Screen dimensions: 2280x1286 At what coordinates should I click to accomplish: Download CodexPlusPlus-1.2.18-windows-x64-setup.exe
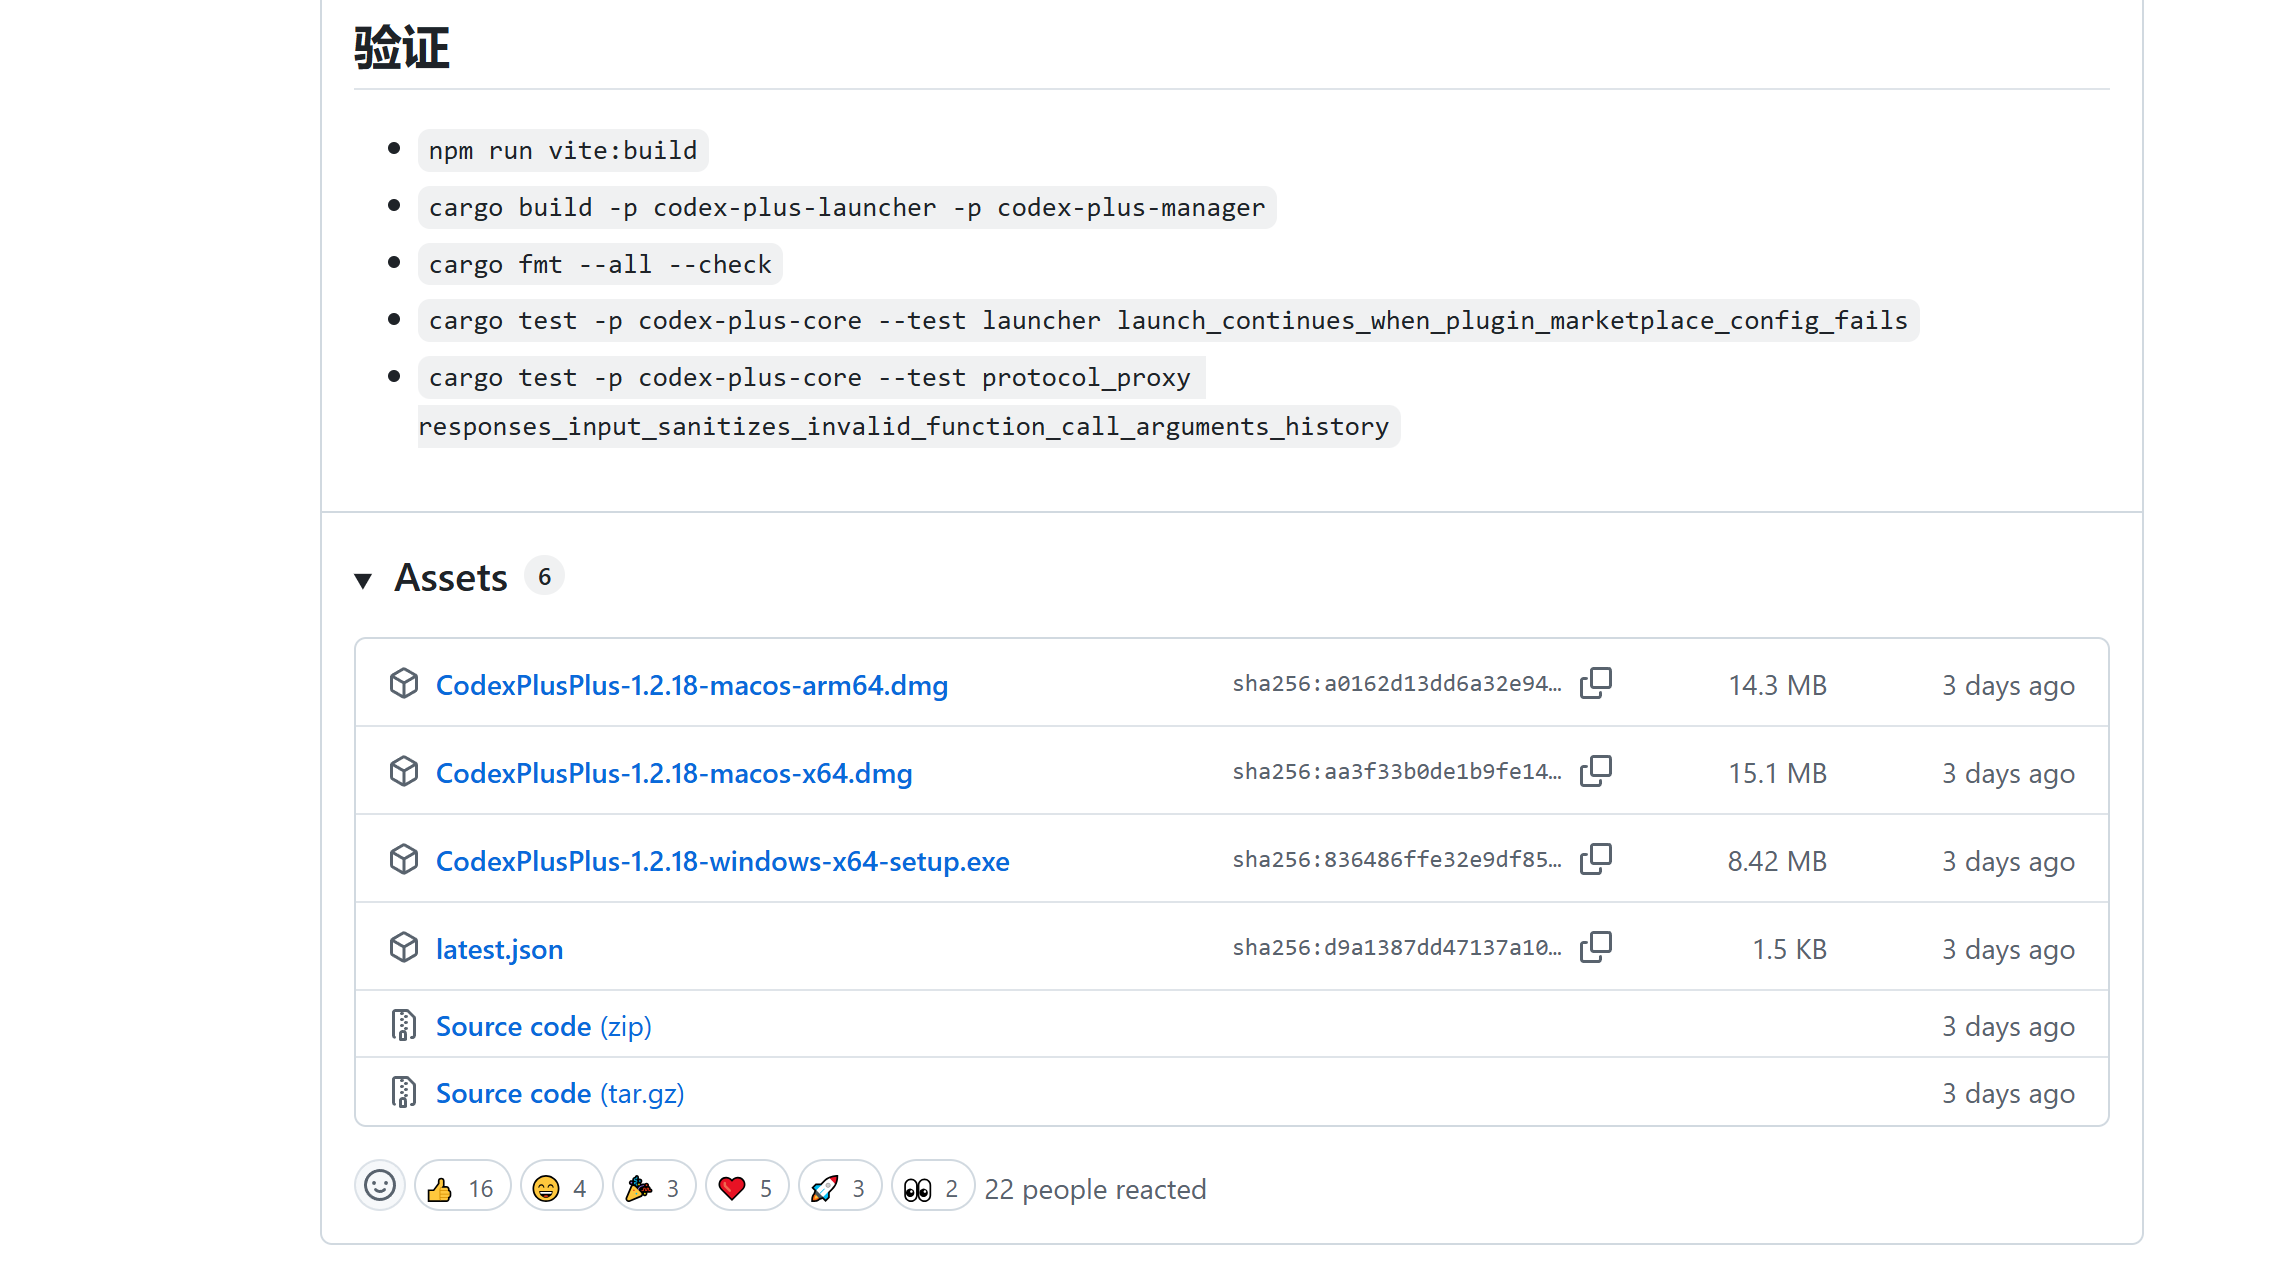723,862
